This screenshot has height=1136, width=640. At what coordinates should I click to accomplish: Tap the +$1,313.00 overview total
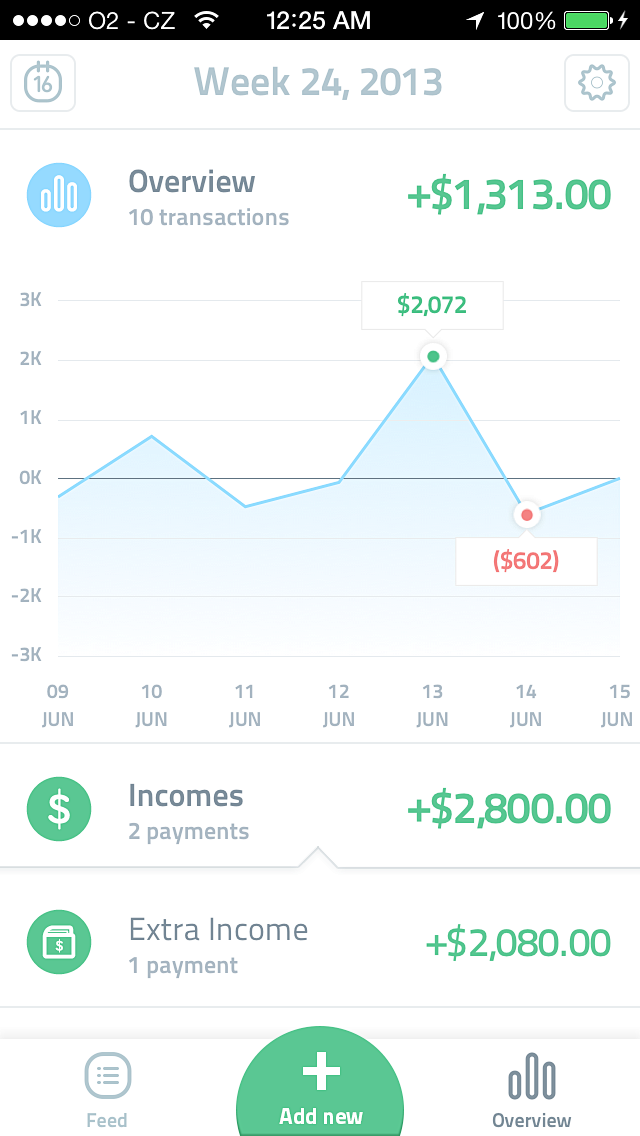509,196
